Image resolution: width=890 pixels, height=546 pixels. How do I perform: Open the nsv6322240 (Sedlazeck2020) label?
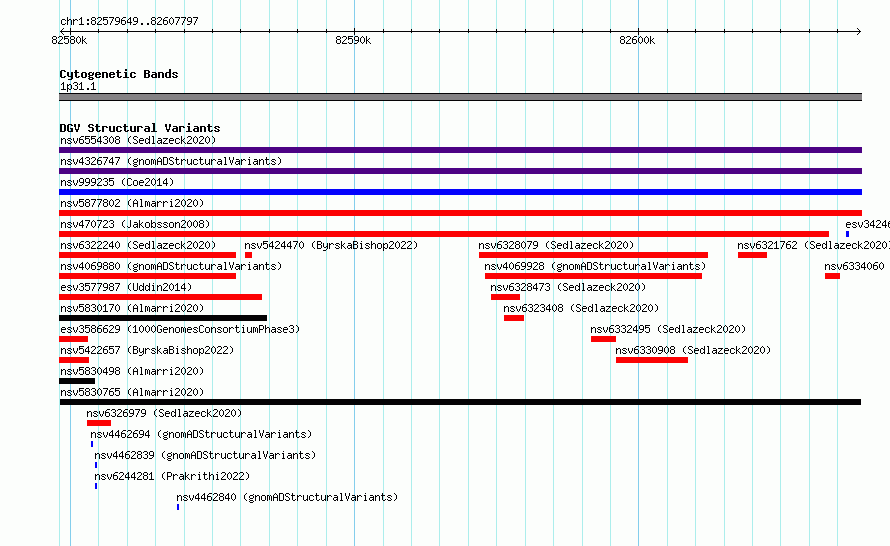(x=138, y=245)
